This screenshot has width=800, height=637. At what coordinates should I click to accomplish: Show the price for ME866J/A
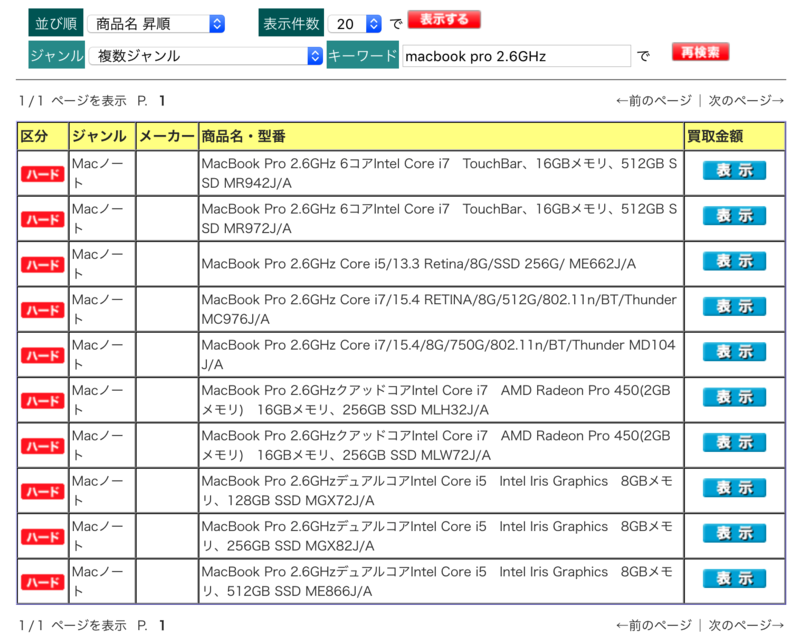tap(734, 579)
